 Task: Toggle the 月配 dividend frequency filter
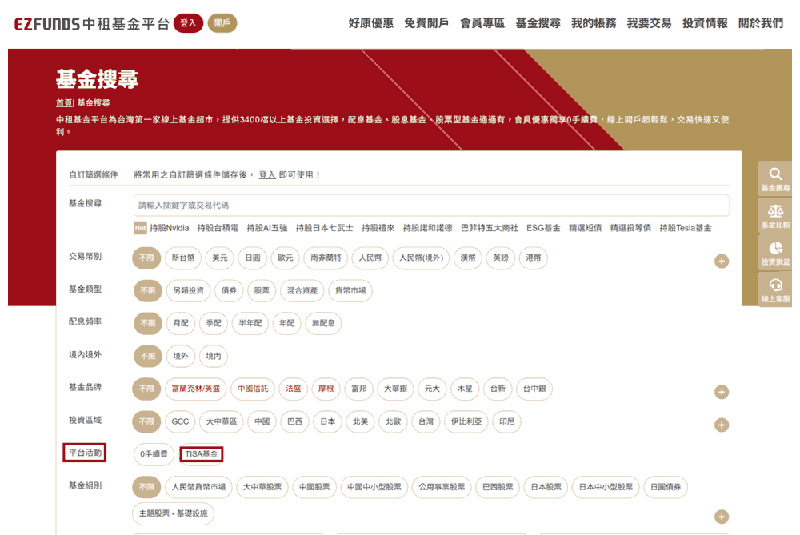pos(181,323)
